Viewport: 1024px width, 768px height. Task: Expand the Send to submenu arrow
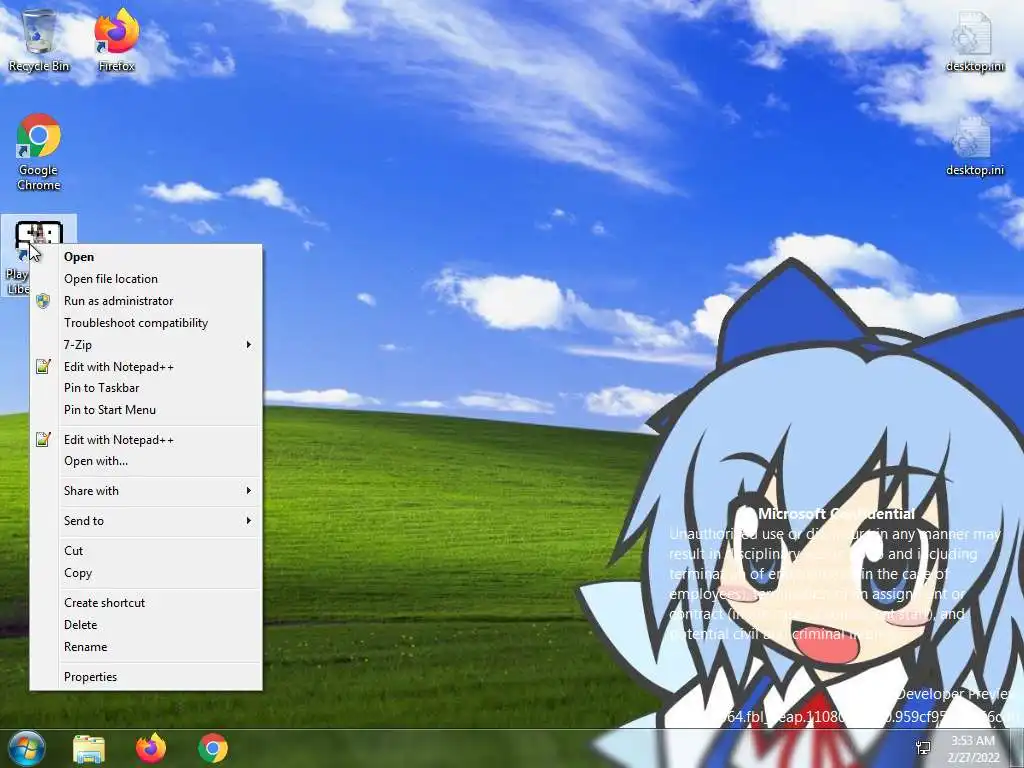tap(249, 521)
